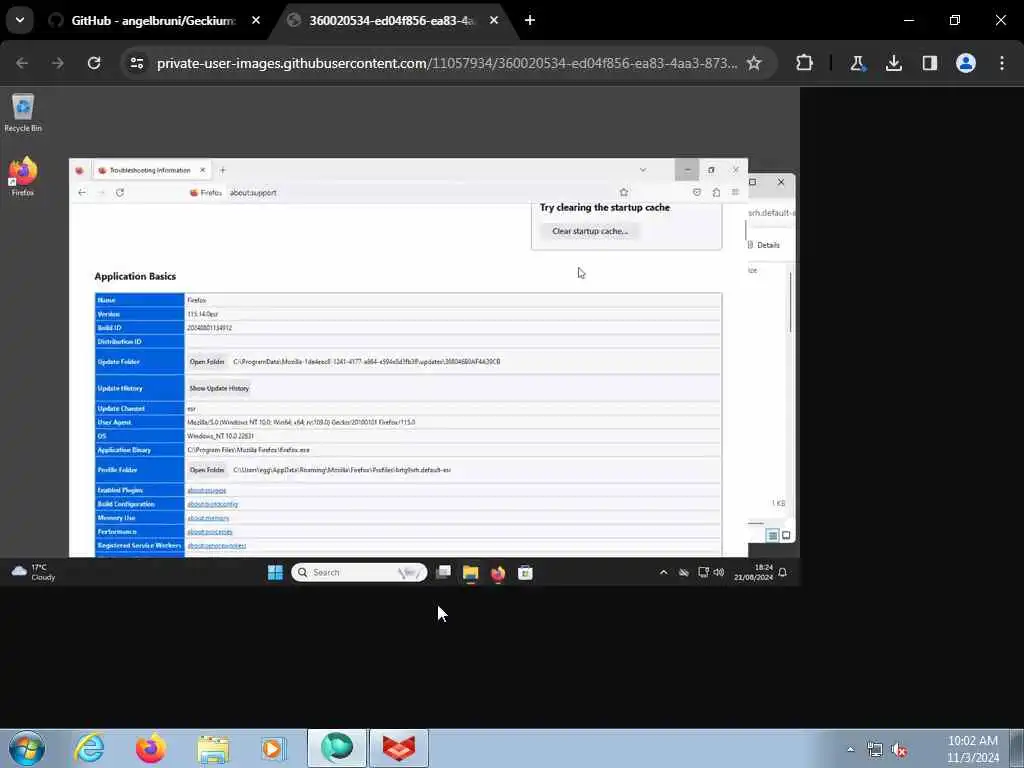The height and width of the screenshot is (768, 1024).
Task: Open the Pocket icon in pictured Firefox
Action: tap(697, 193)
